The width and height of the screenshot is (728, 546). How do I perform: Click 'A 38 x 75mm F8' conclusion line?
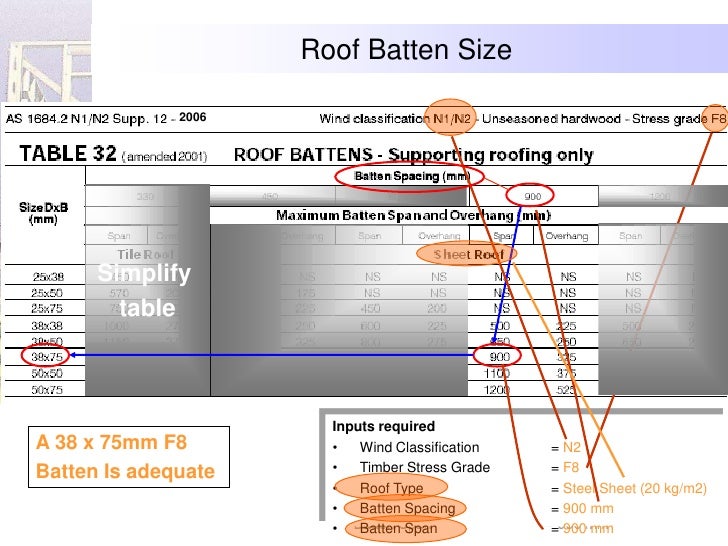tap(111, 442)
